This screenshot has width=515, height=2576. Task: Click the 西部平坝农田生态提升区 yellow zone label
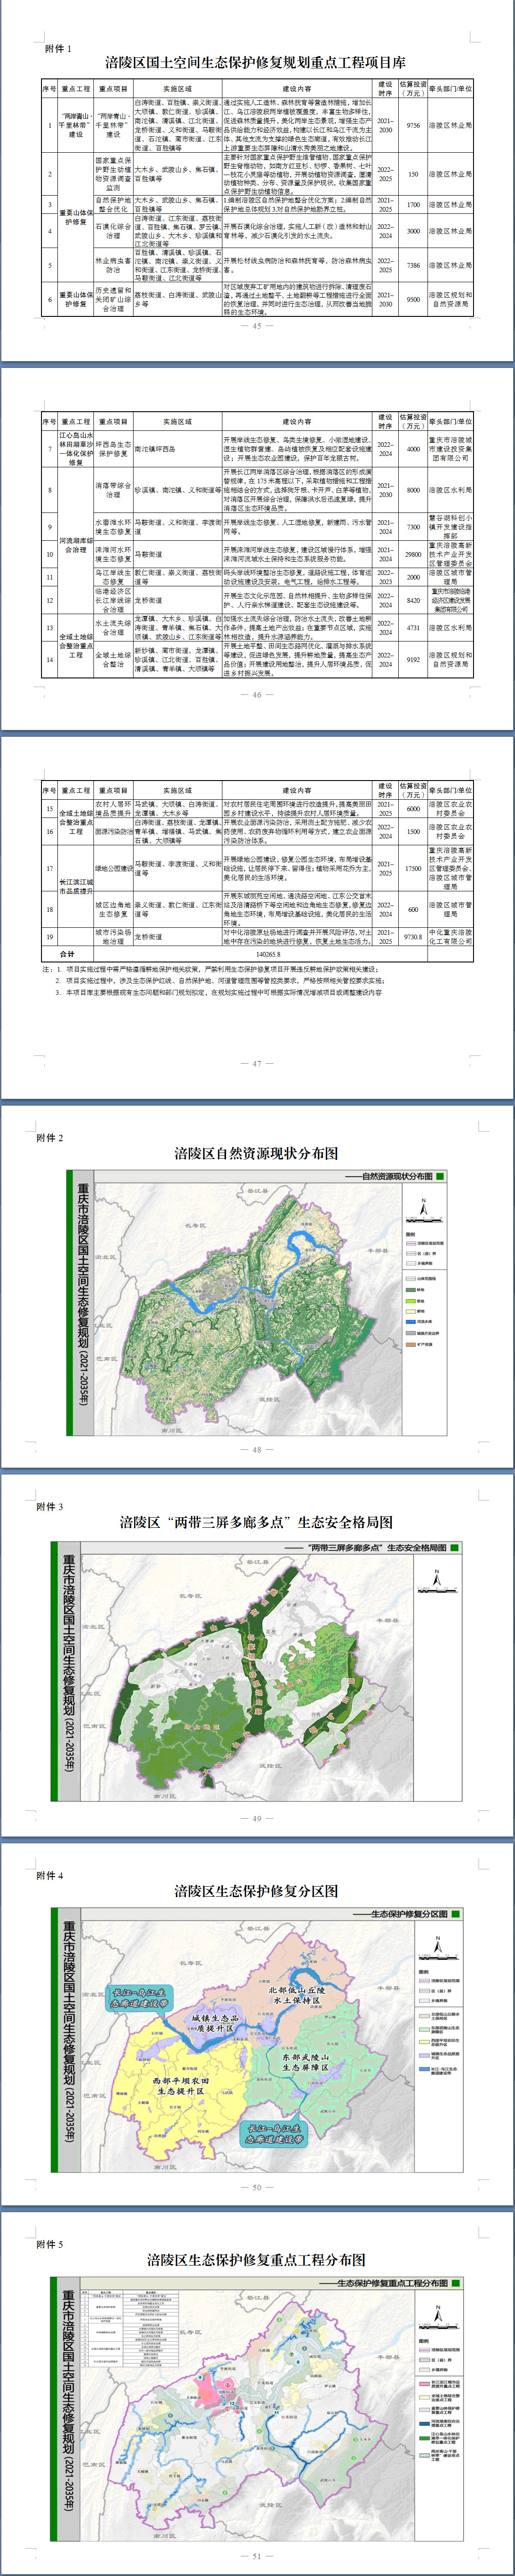(181, 2086)
